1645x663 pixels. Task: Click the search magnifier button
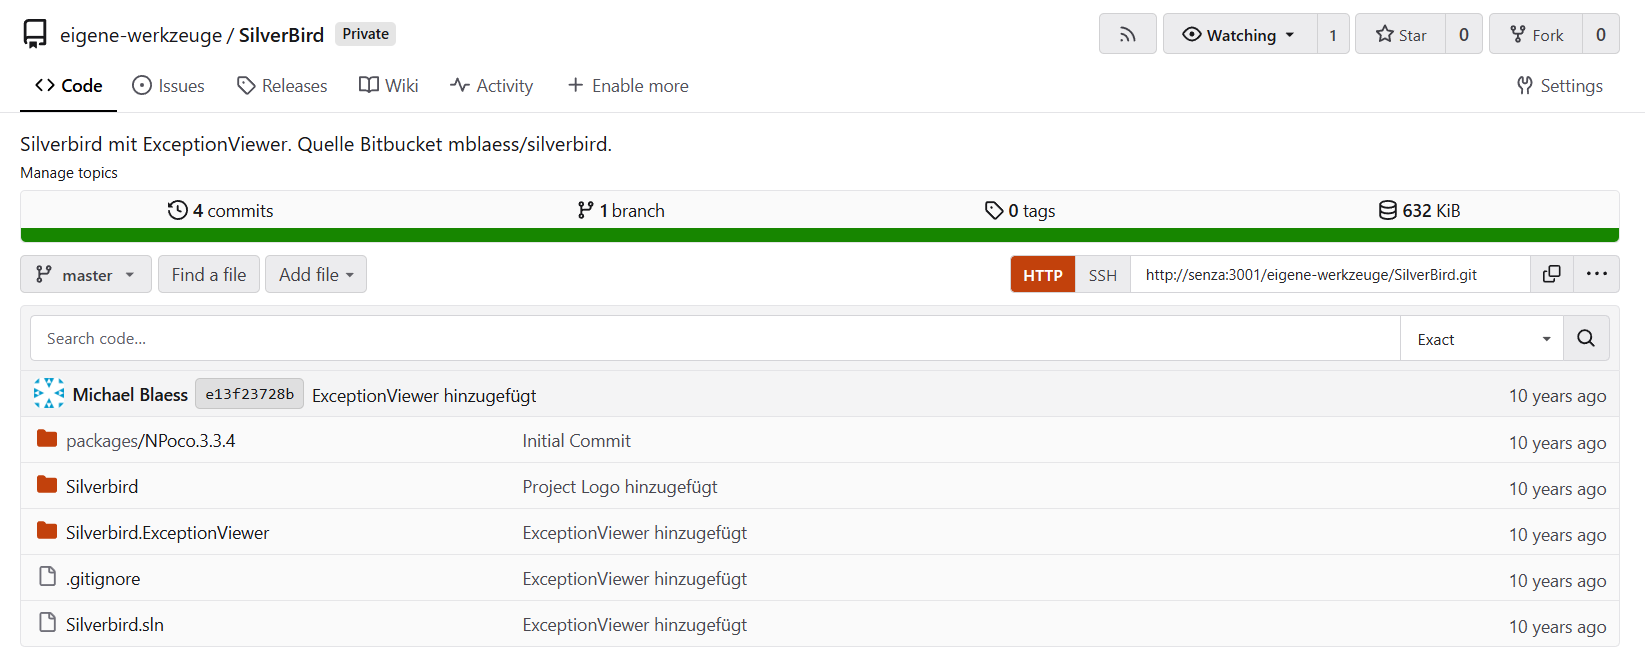point(1586,338)
